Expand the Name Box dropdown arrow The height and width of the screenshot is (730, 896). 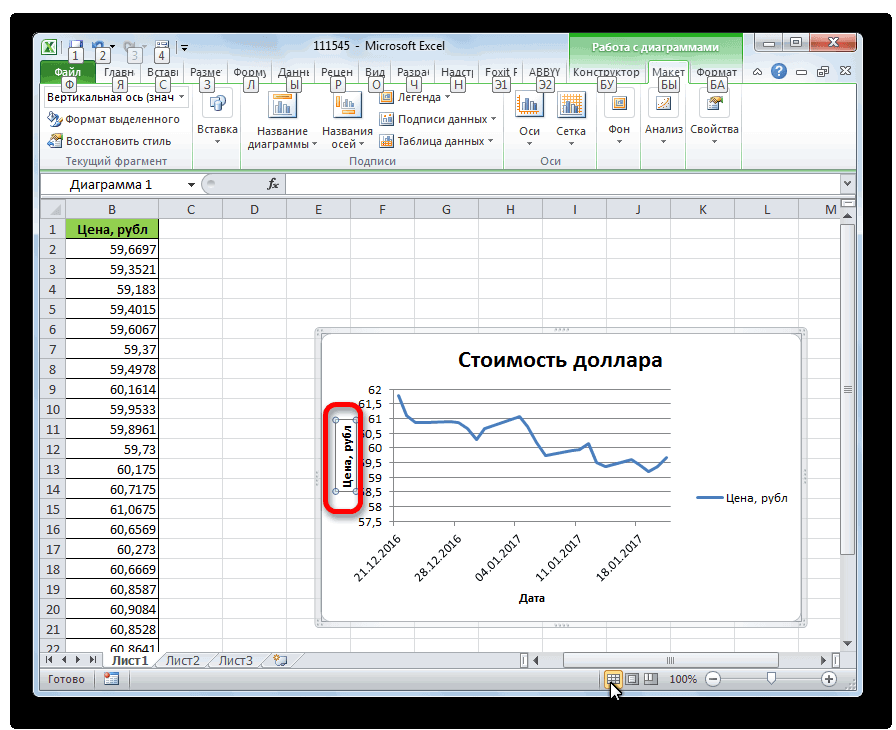(191, 185)
